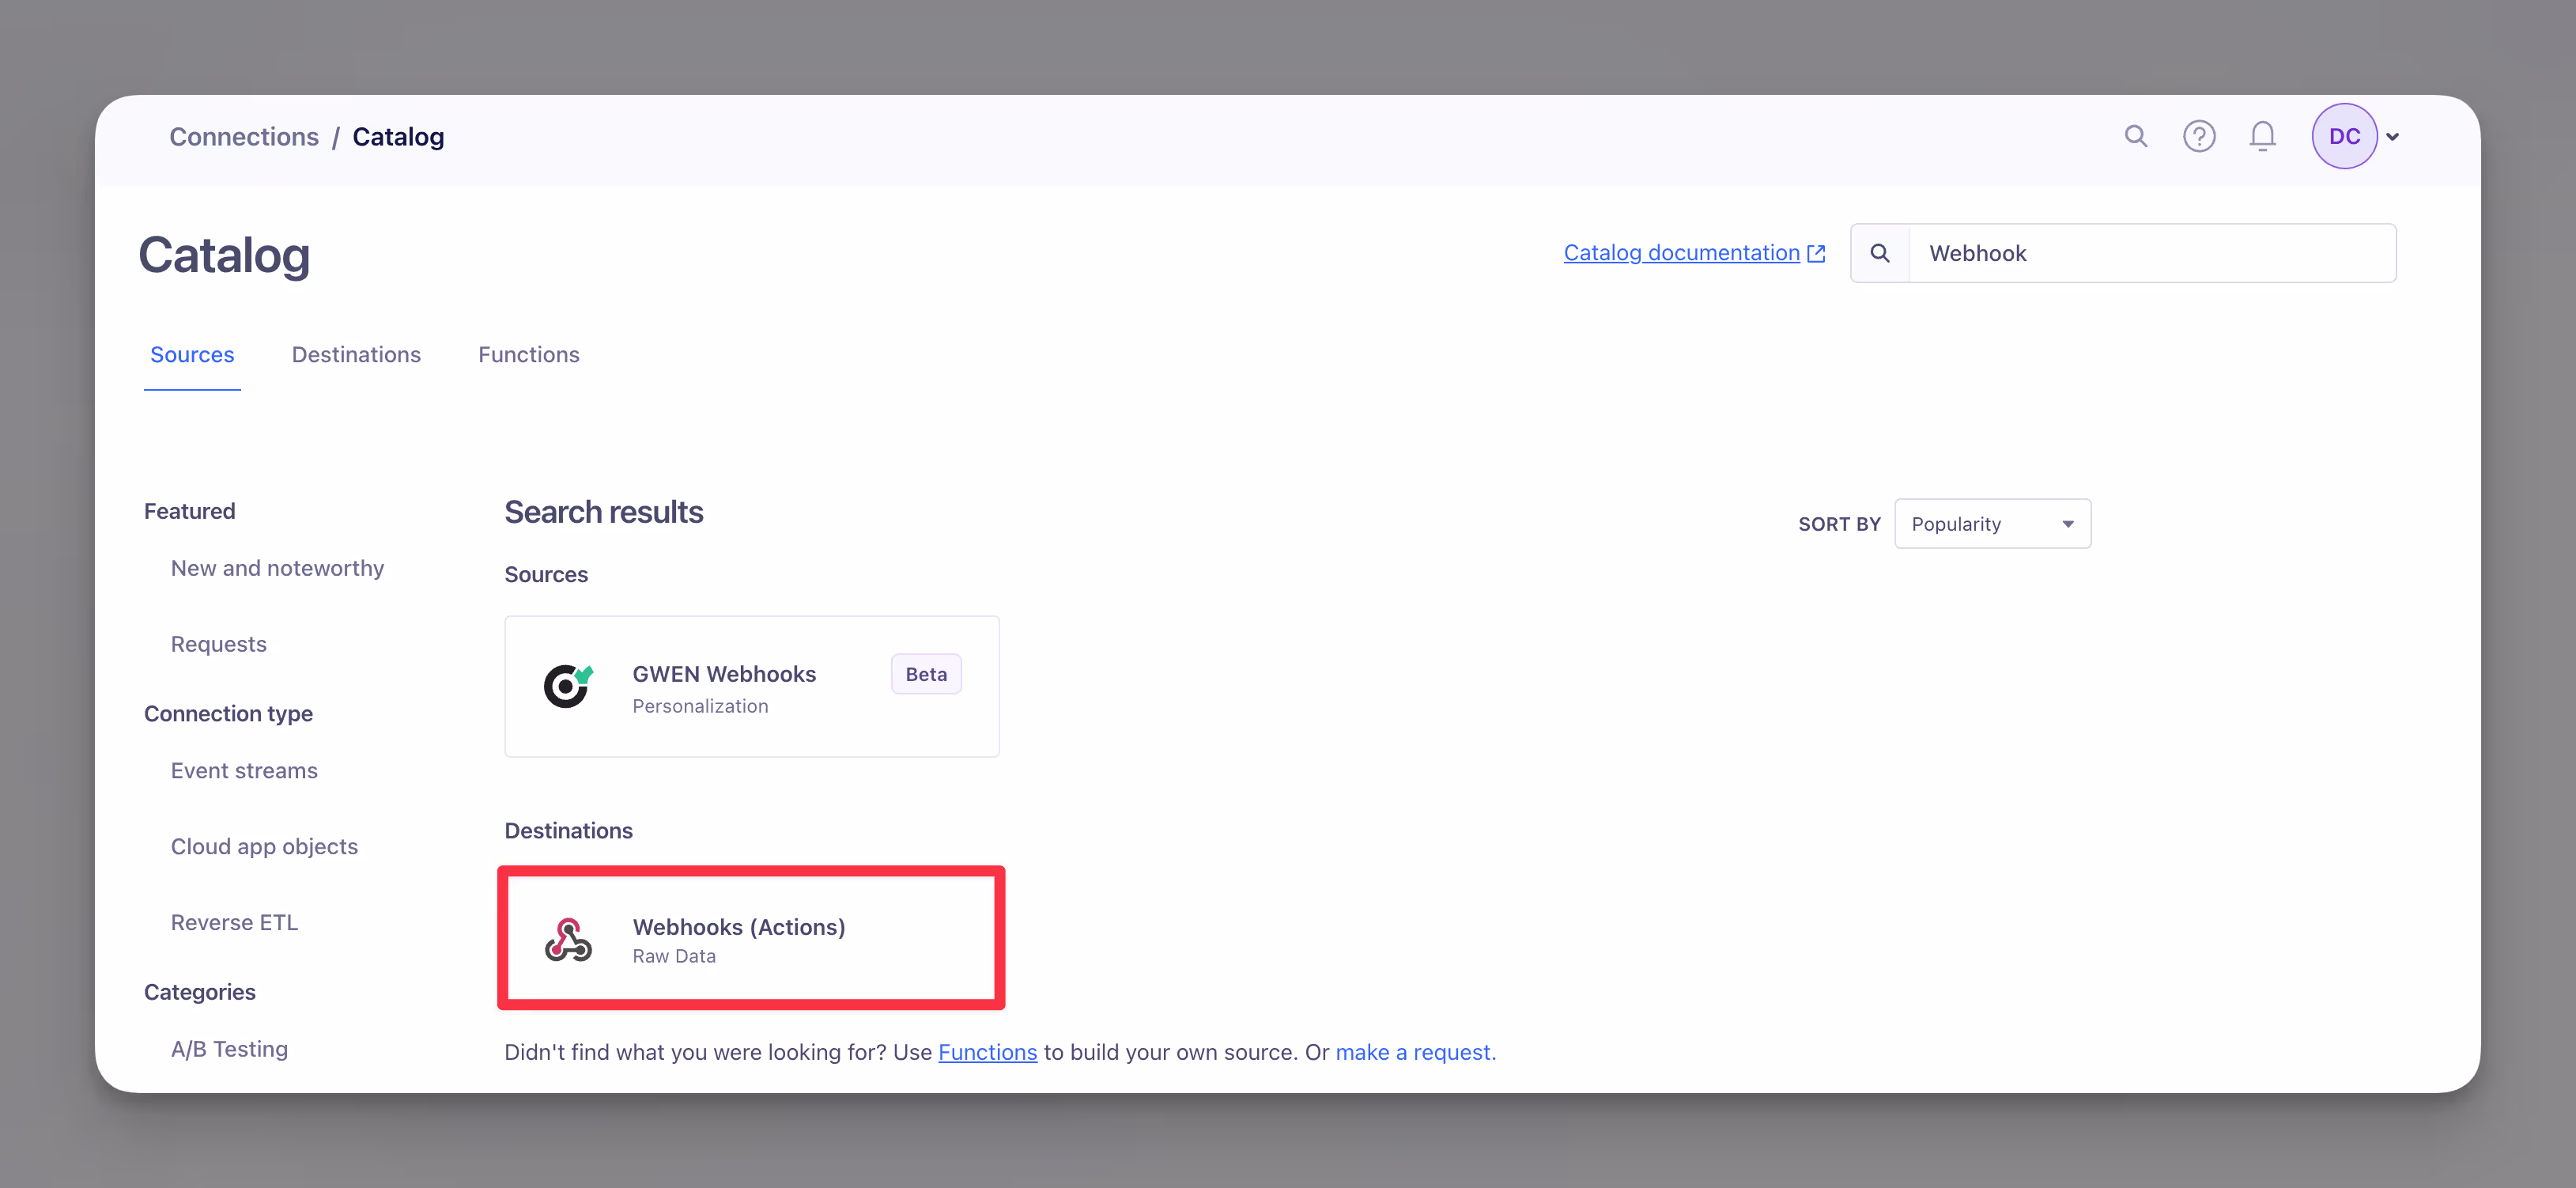Image resolution: width=2576 pixels, height=1188 pixels.
Task: Filter by Cloud app objects
Action: pyautogui.click(x=264, y=847)
